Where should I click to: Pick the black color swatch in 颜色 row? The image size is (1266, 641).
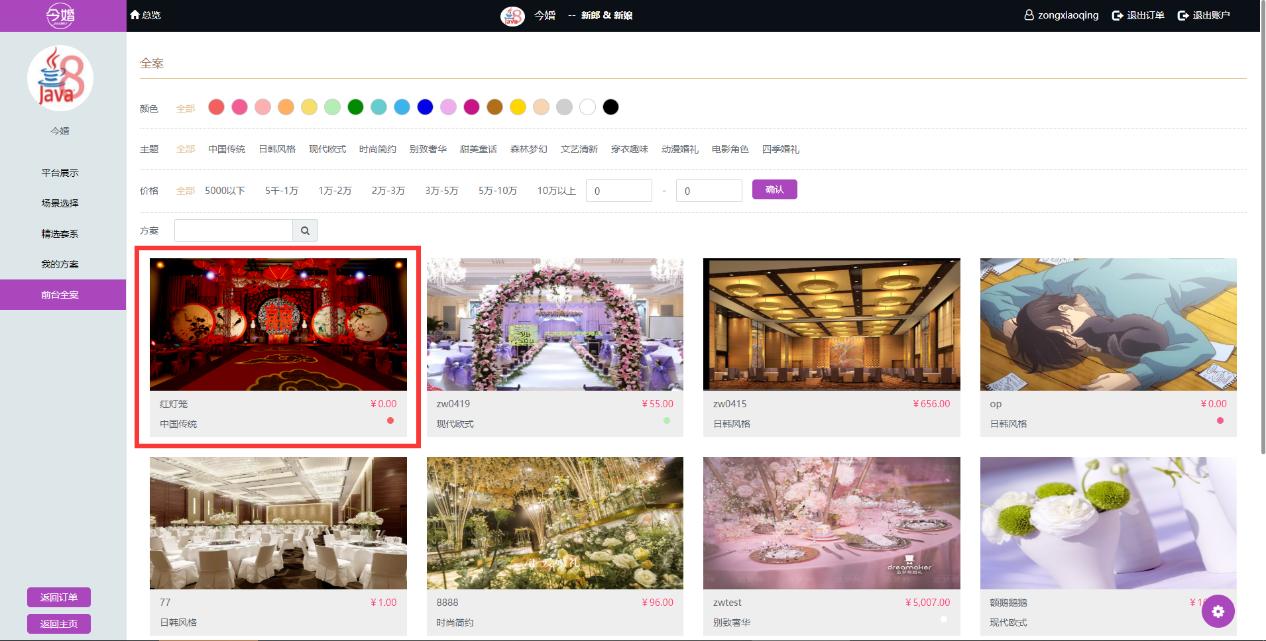point(611,106)
